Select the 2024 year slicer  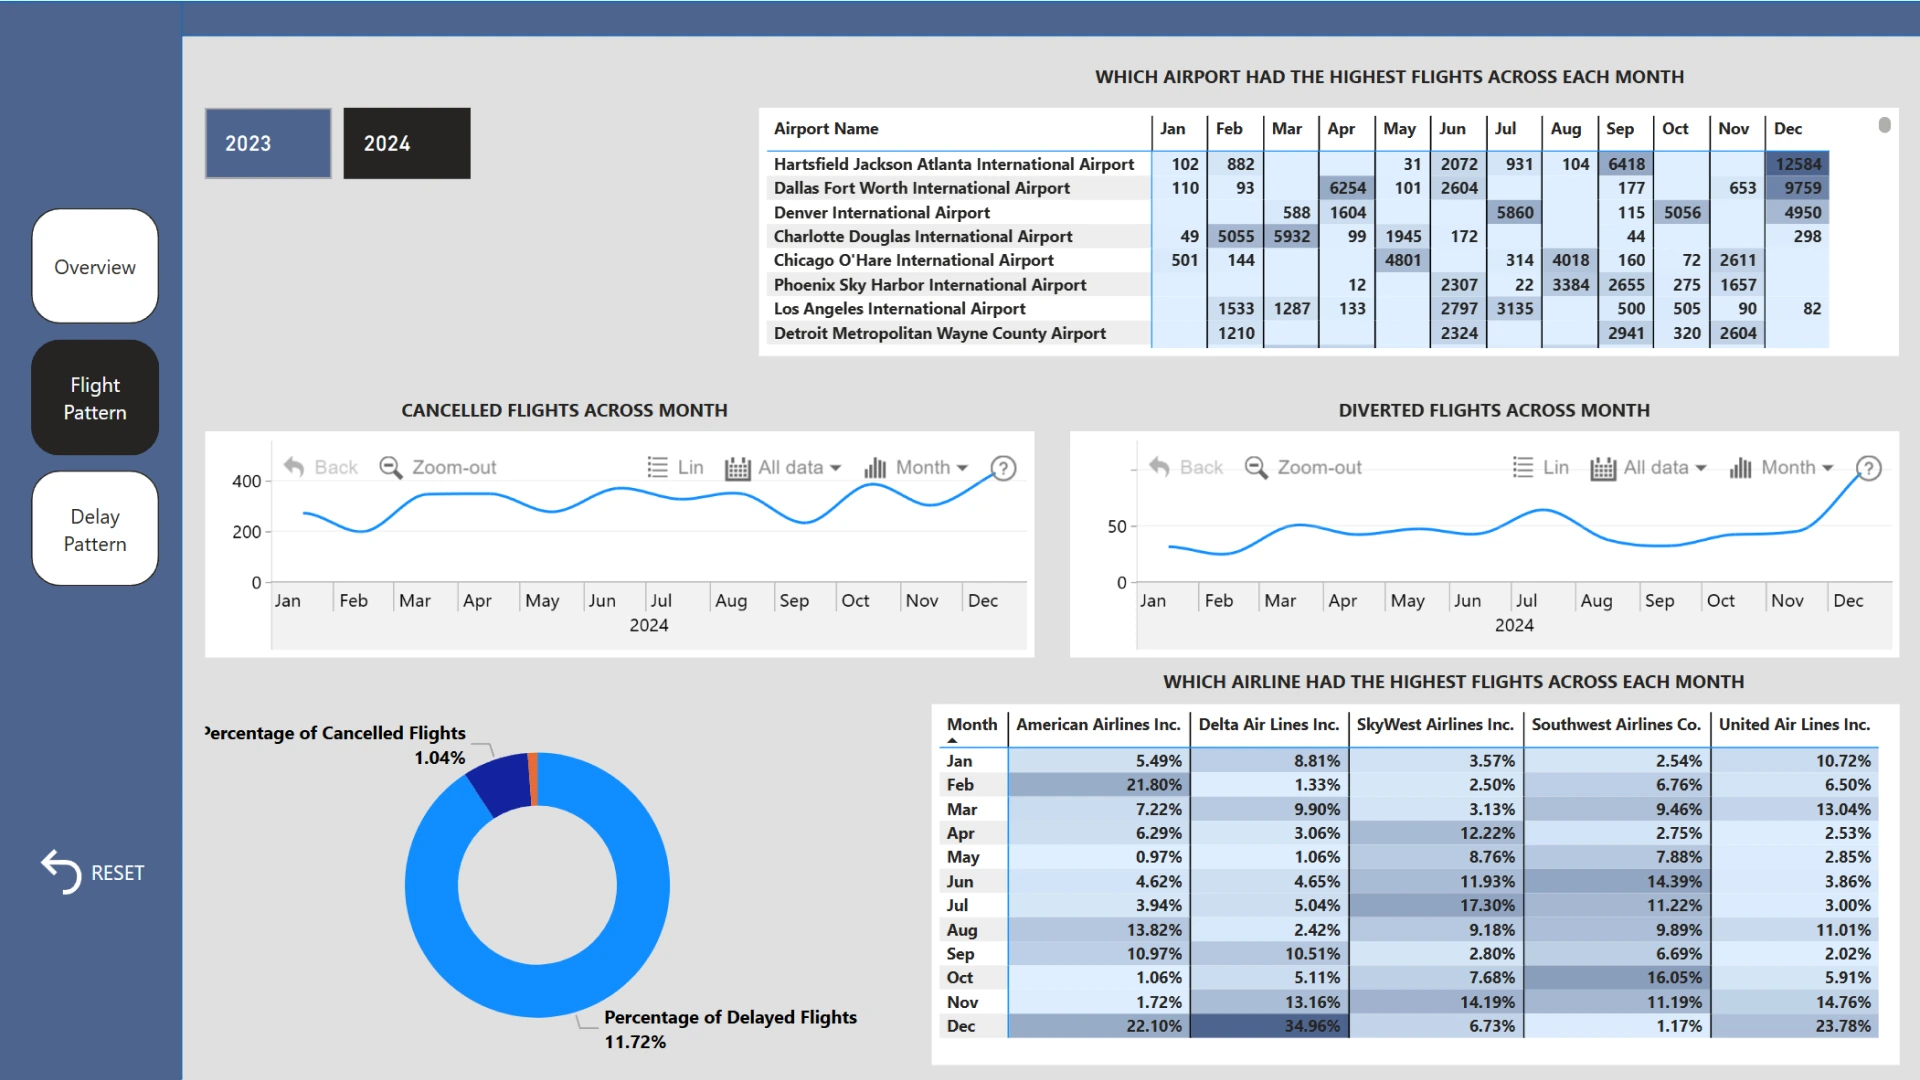407,143
